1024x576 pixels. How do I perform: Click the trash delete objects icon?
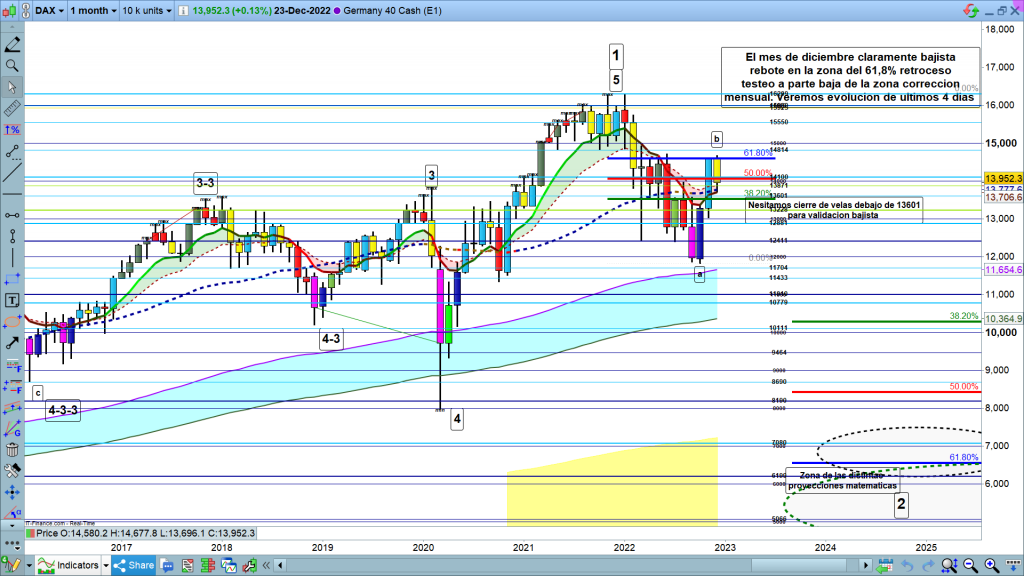[12, 449]
